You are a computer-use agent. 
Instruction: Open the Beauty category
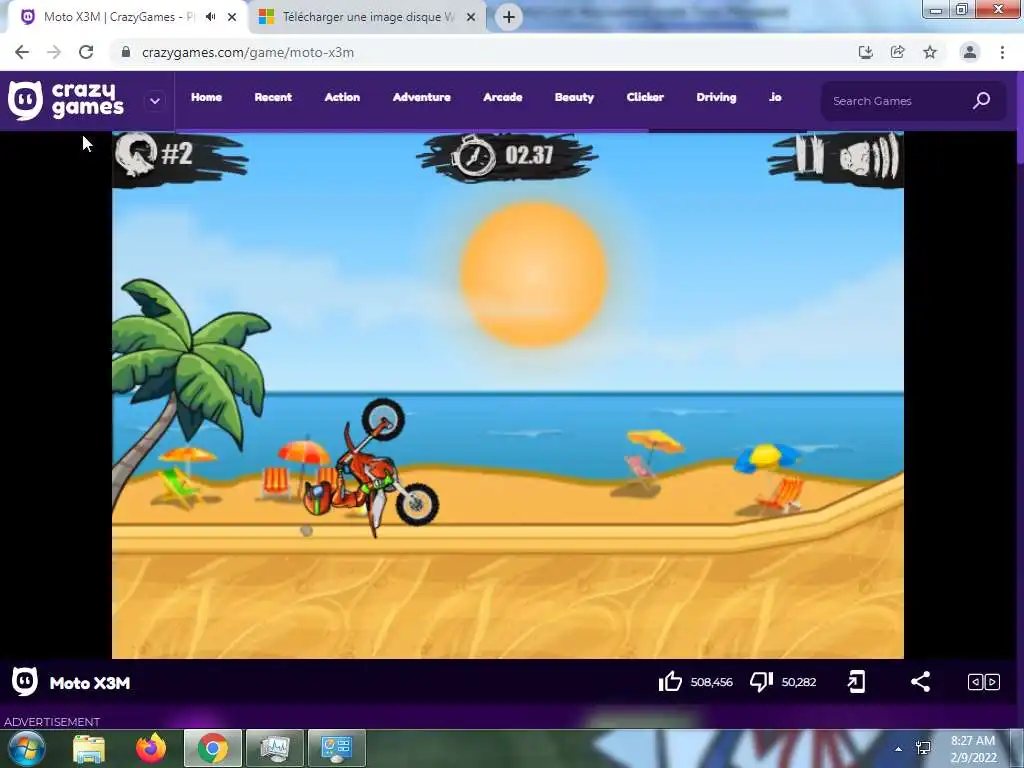click(x=574, y=97)
